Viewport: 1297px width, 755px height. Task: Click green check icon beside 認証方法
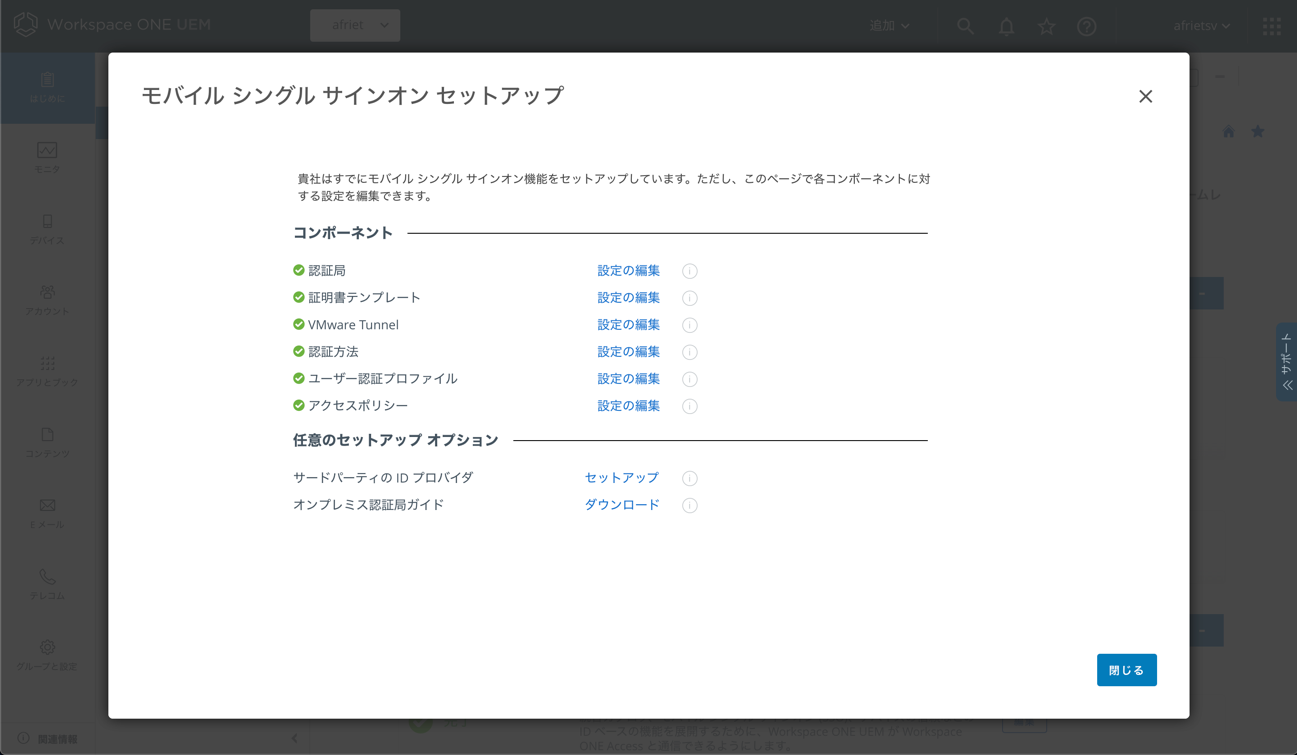click(x=298, y=351)
